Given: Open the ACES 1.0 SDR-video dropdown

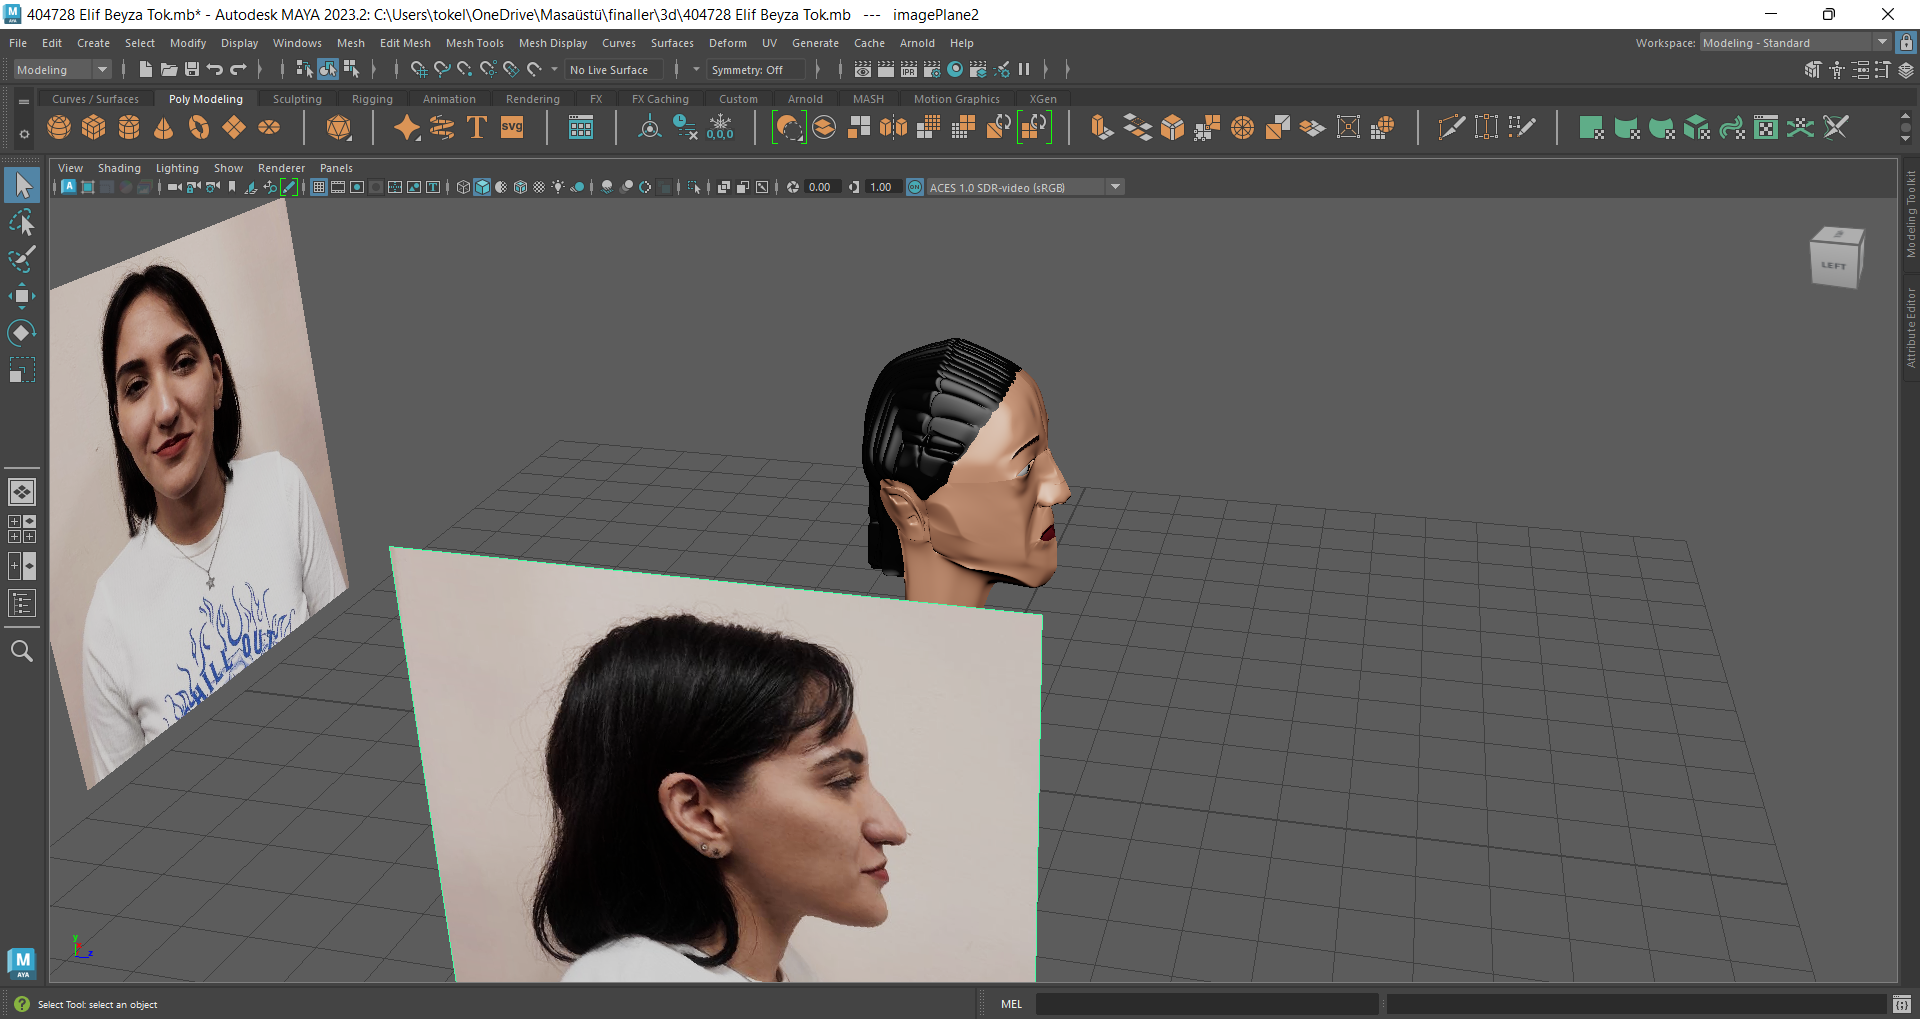Looking at the screenshot, I should pyautogui.click(x=1115, y=187).
